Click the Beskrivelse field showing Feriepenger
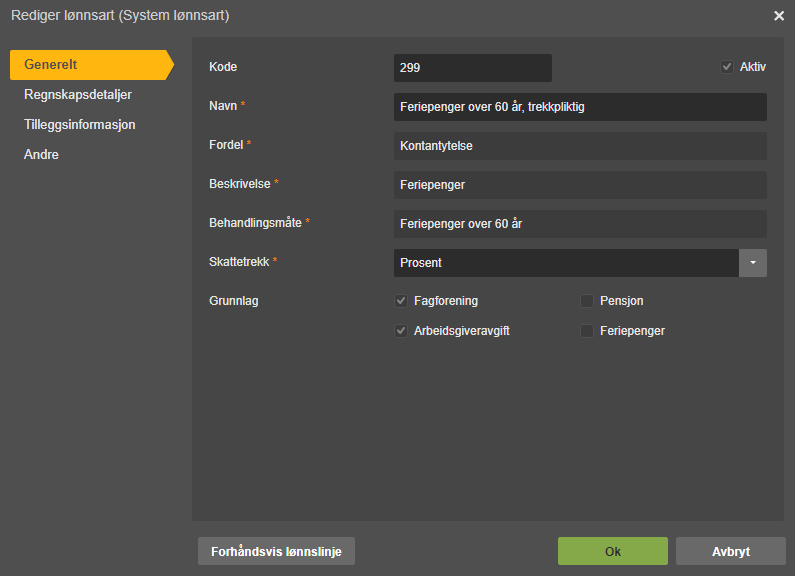The width and height of the screenshot is (795, 576). [x=580, y=185]
